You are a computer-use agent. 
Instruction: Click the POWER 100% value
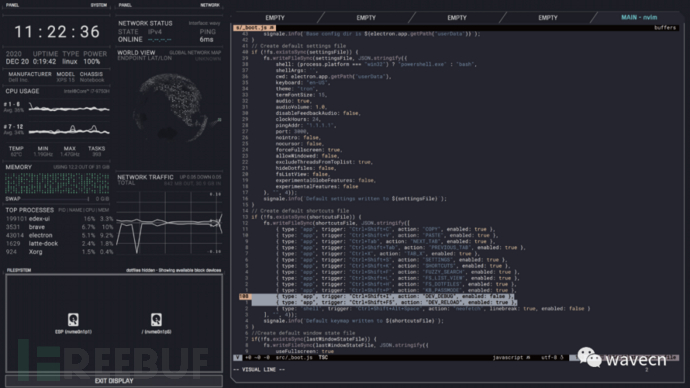[x=92, y=62]
